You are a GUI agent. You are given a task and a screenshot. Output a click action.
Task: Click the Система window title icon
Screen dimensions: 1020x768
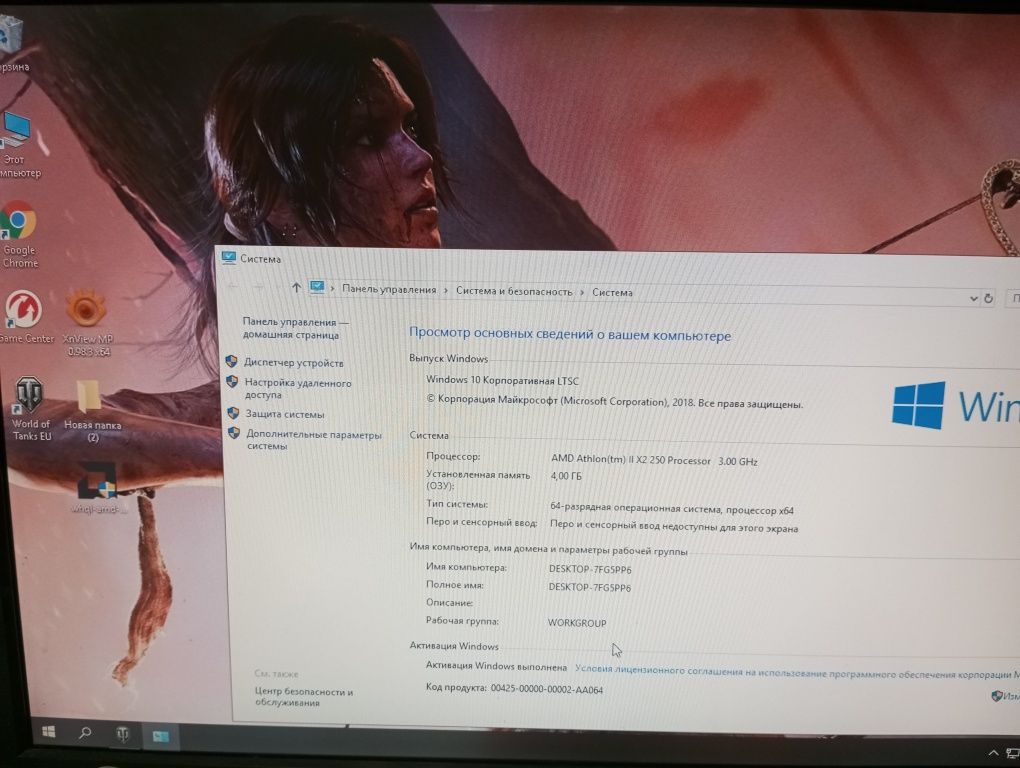228,257
